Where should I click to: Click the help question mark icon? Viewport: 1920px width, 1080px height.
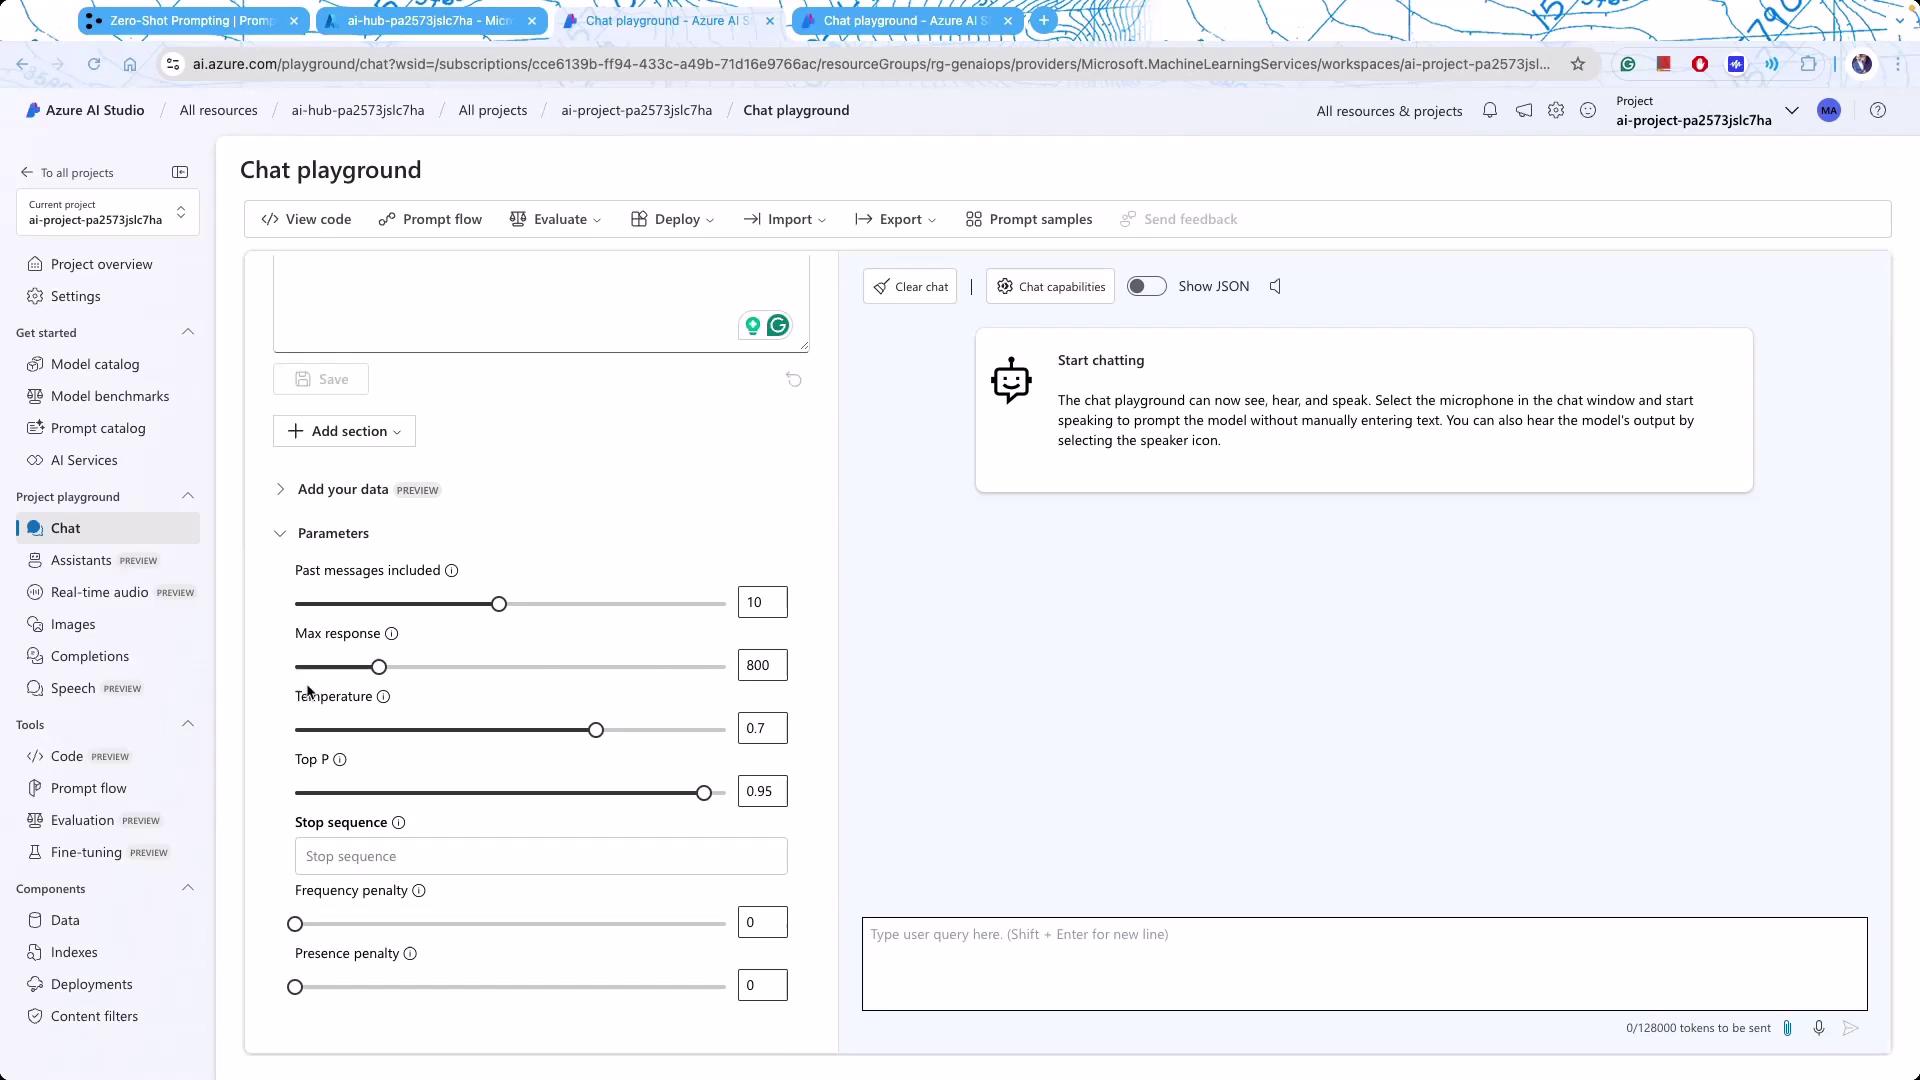(x=1878, y=111)
